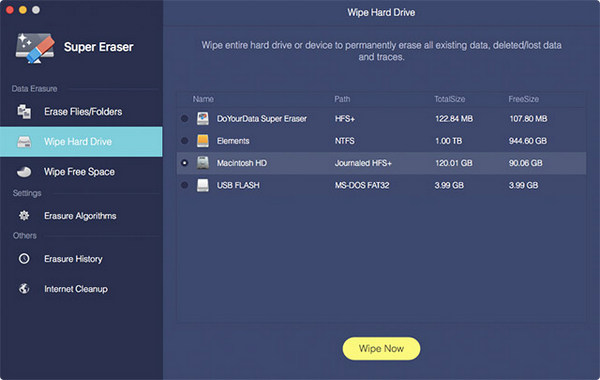Click the USB FLASH drive icon
This screenshot has height=380, width=600.
pyautogui.click(x=203, y=185)
